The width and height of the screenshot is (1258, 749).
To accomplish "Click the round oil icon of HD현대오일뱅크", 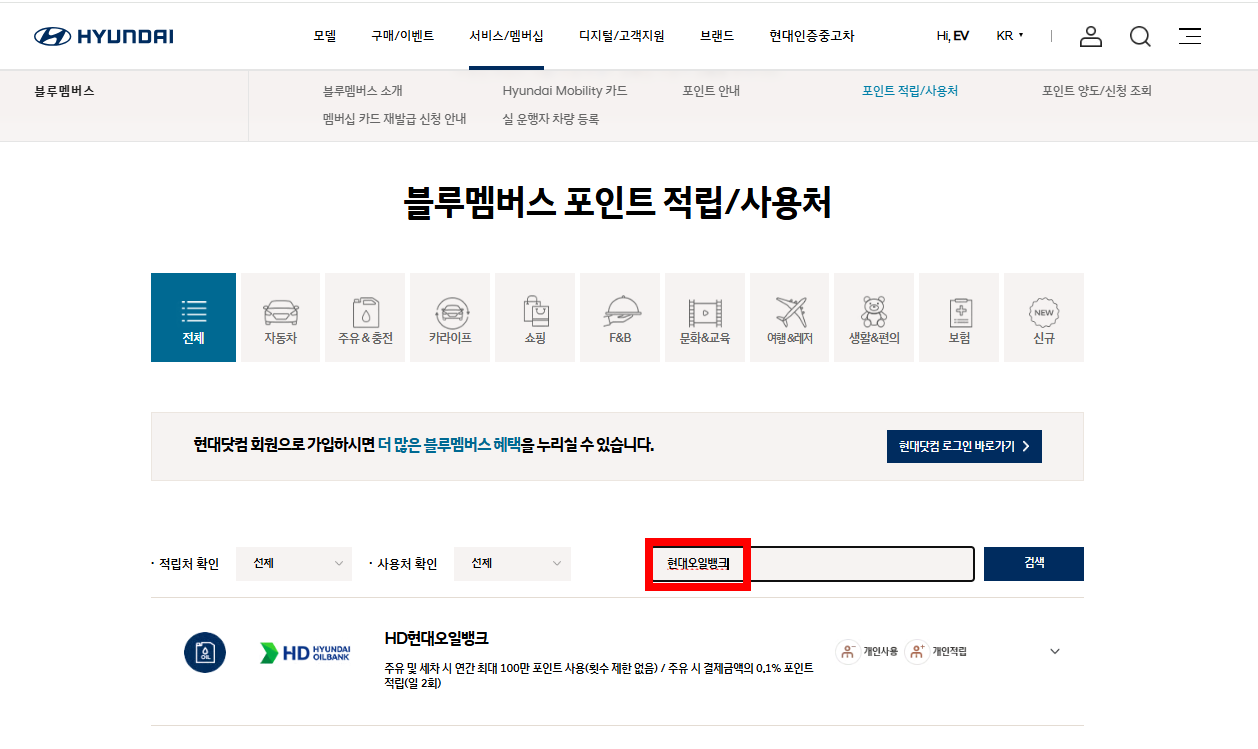I will pos(205,652).
